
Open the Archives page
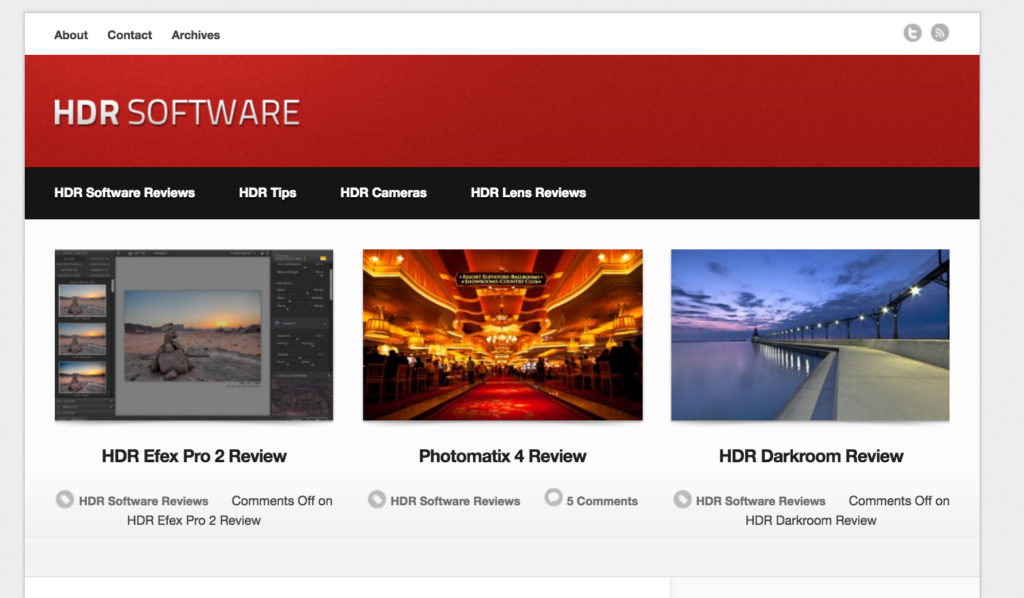pos(196,35)
